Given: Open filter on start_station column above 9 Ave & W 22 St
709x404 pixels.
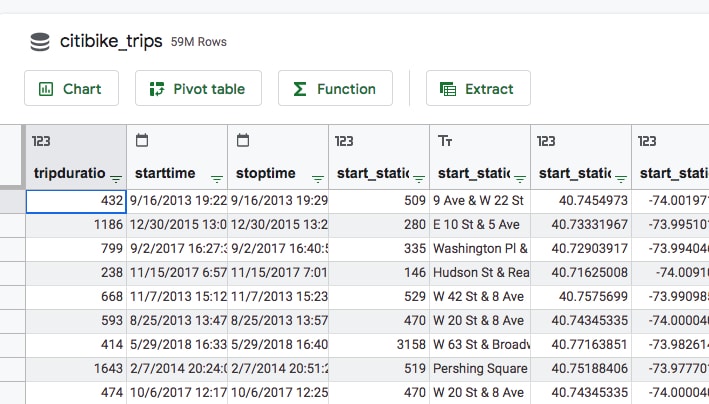Looking at the screenshot, I should click(x=520, y=179).
